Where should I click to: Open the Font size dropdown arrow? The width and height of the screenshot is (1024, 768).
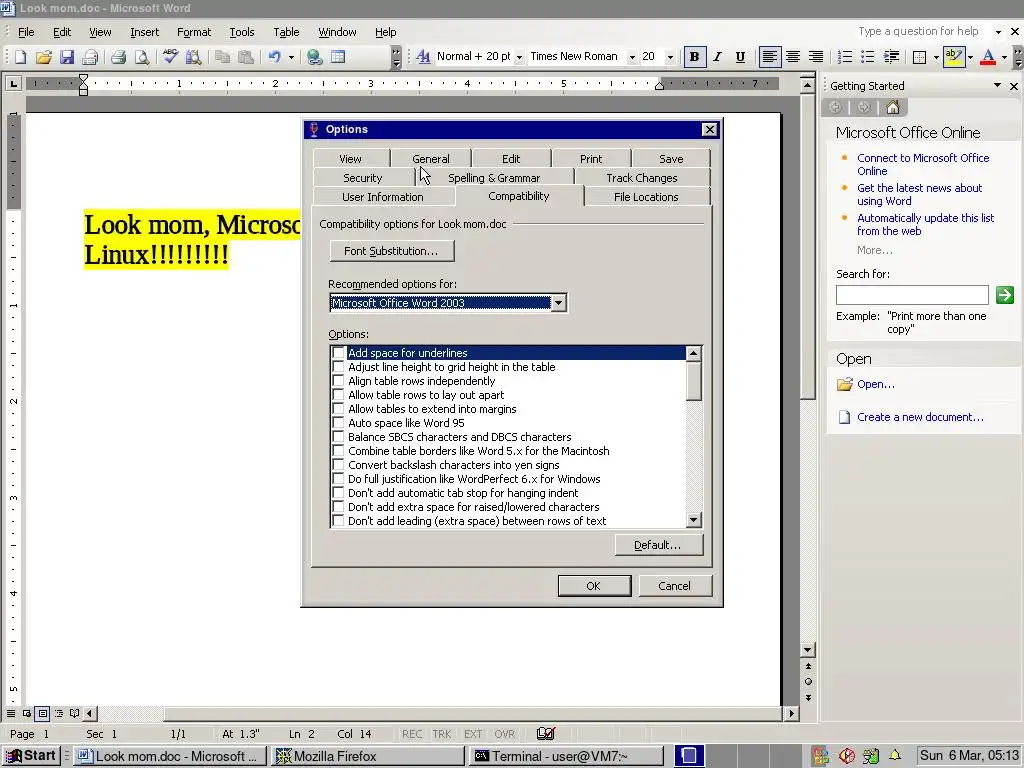click(669, 57)
